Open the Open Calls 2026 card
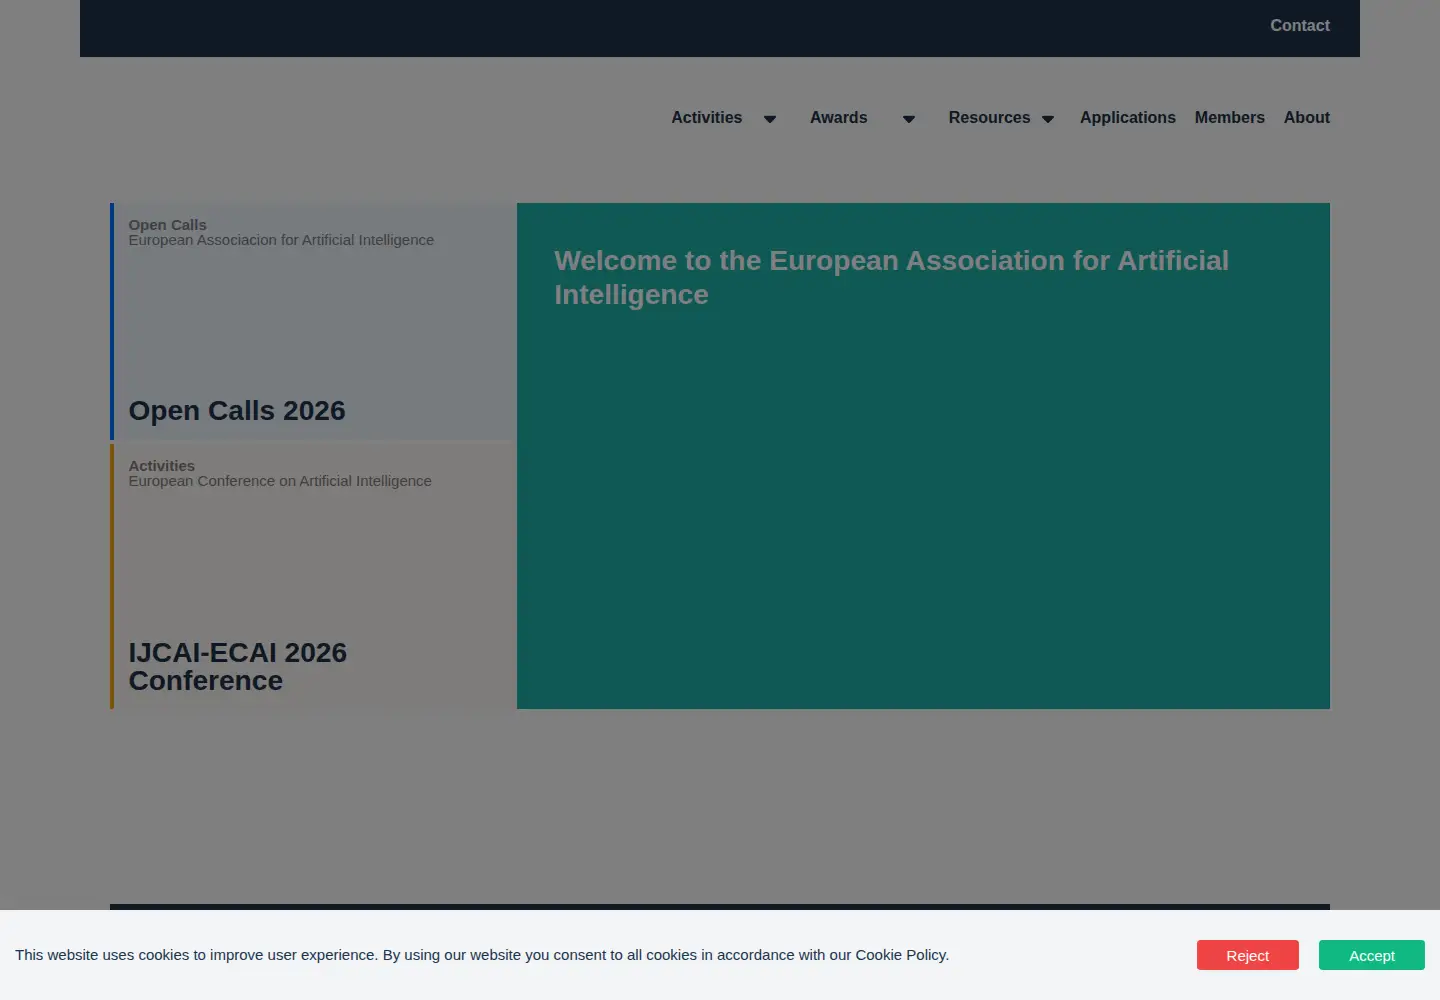The width and height of the screenshot is (1440, 1000). (313, 321)
